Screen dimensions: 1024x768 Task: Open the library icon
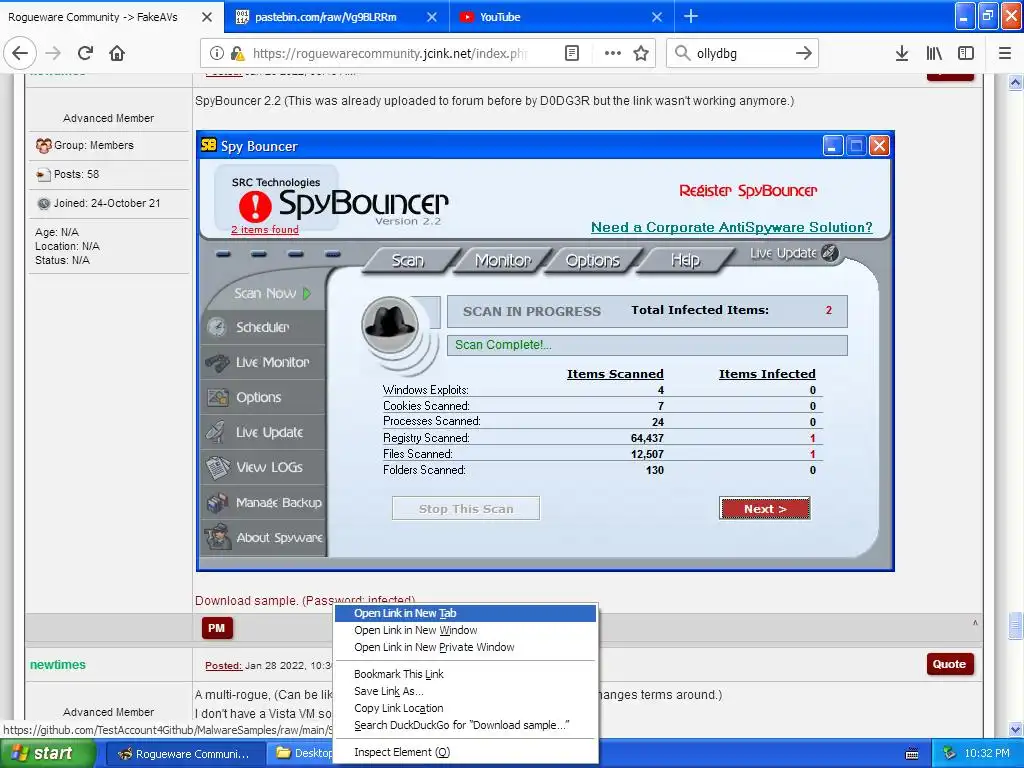coord(934,53)
